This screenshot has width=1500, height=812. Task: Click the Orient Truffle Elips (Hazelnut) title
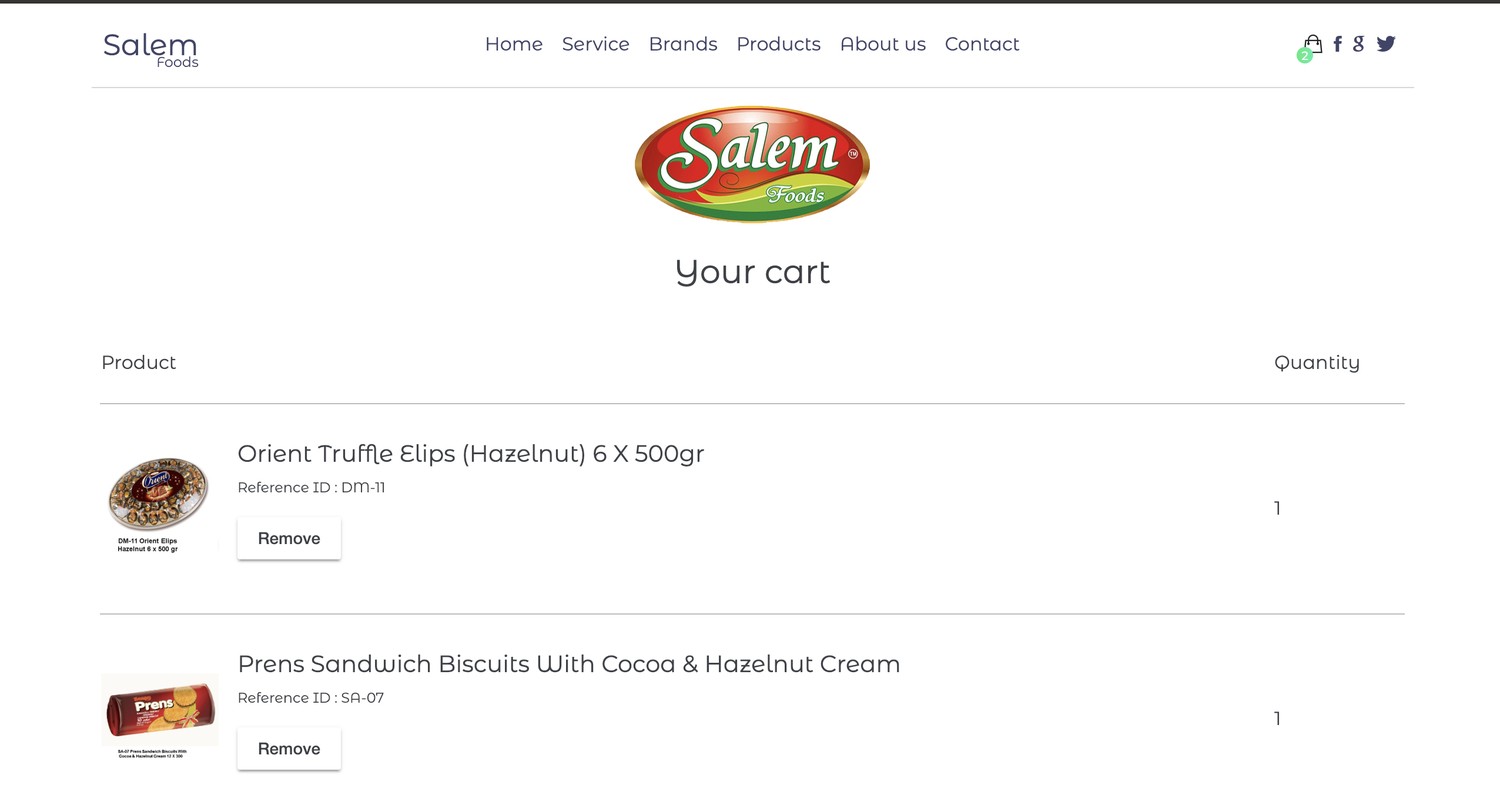(x=471, y=454)
